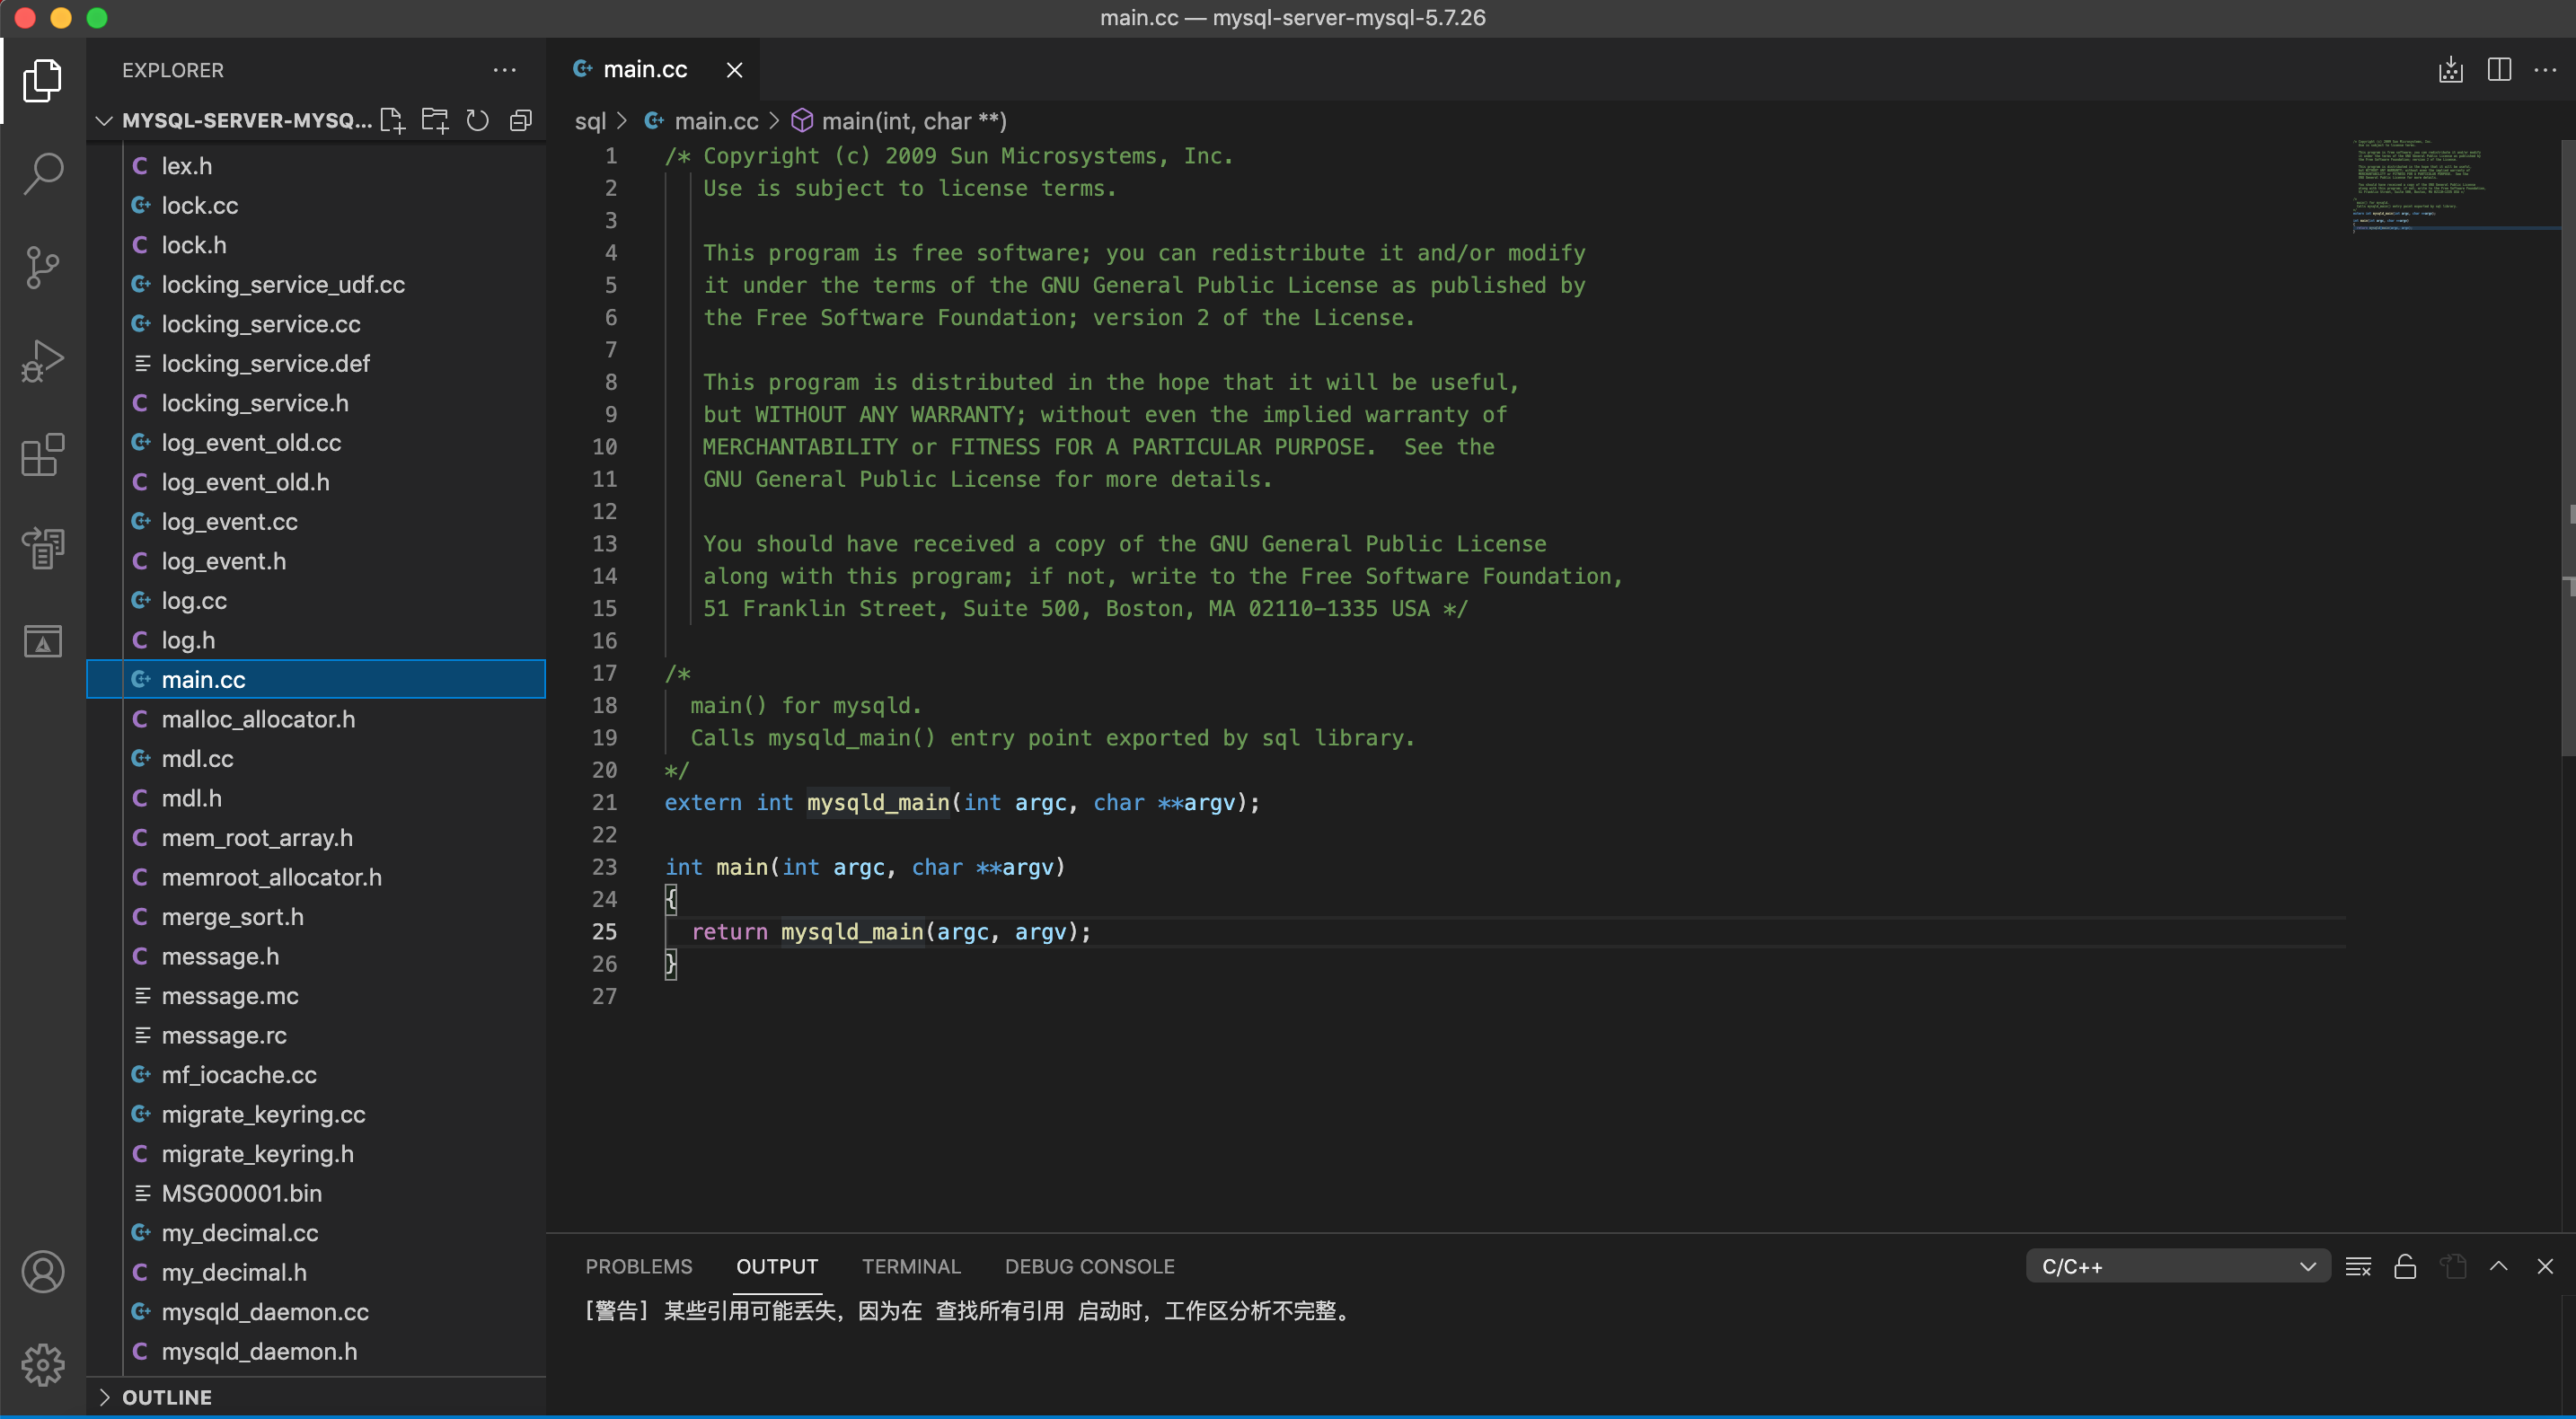The image size is (2576, 1419).
Task: Open the Manage gear settings icon
Action: click(x=42, y=1364)
